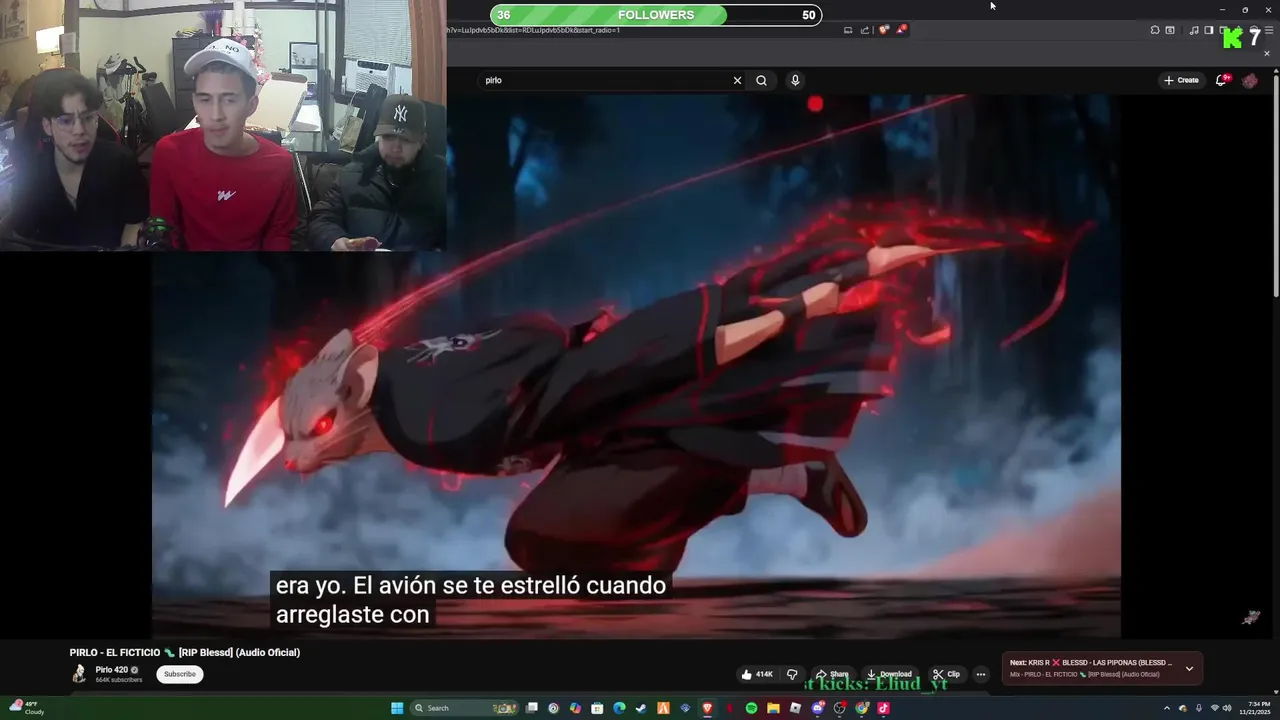Open OBS Studio from the taskbar
Viewport: 1280px width, 720px height.
[x=839, y=708]
